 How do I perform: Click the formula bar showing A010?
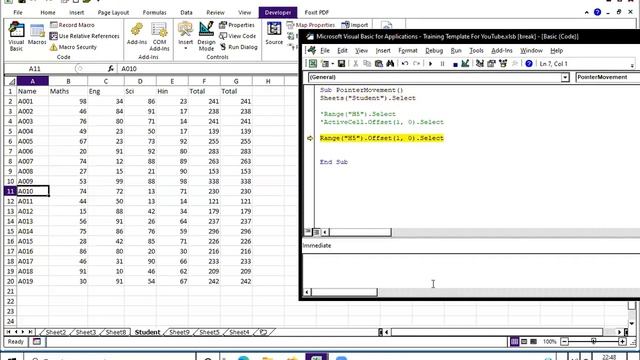[x=208, y=69]
